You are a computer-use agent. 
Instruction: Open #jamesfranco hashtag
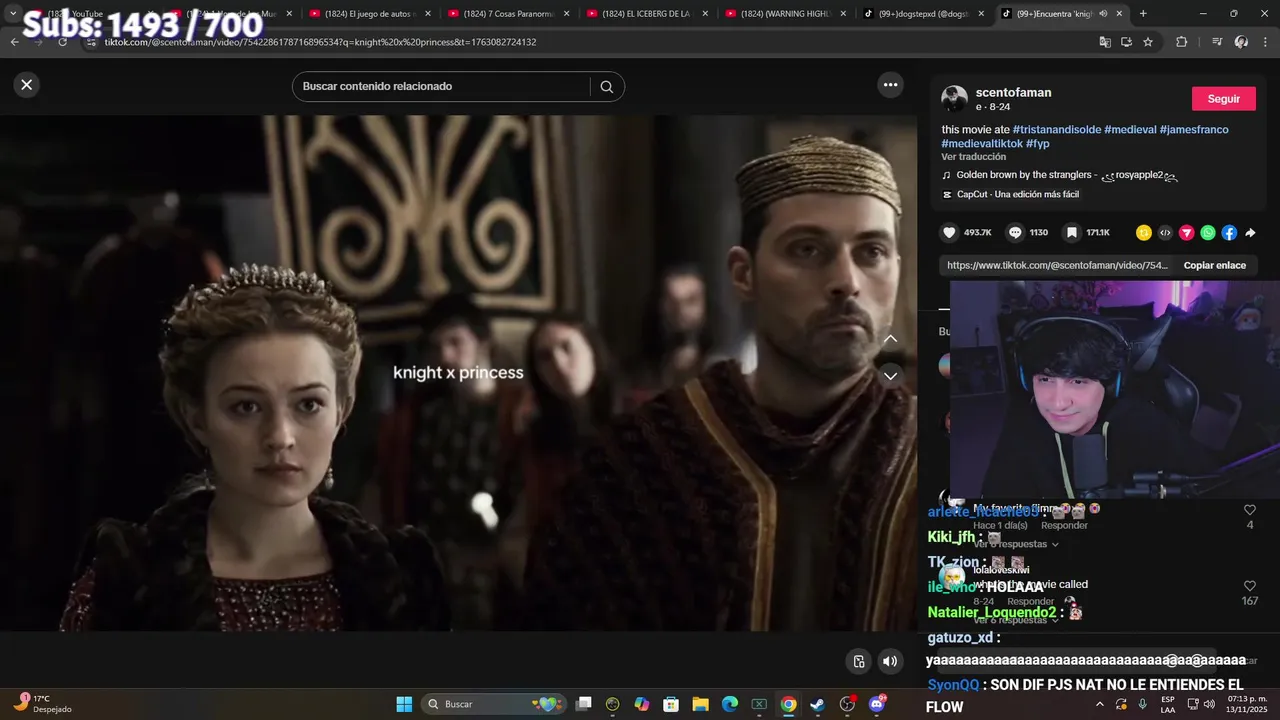click(1194, 130)
